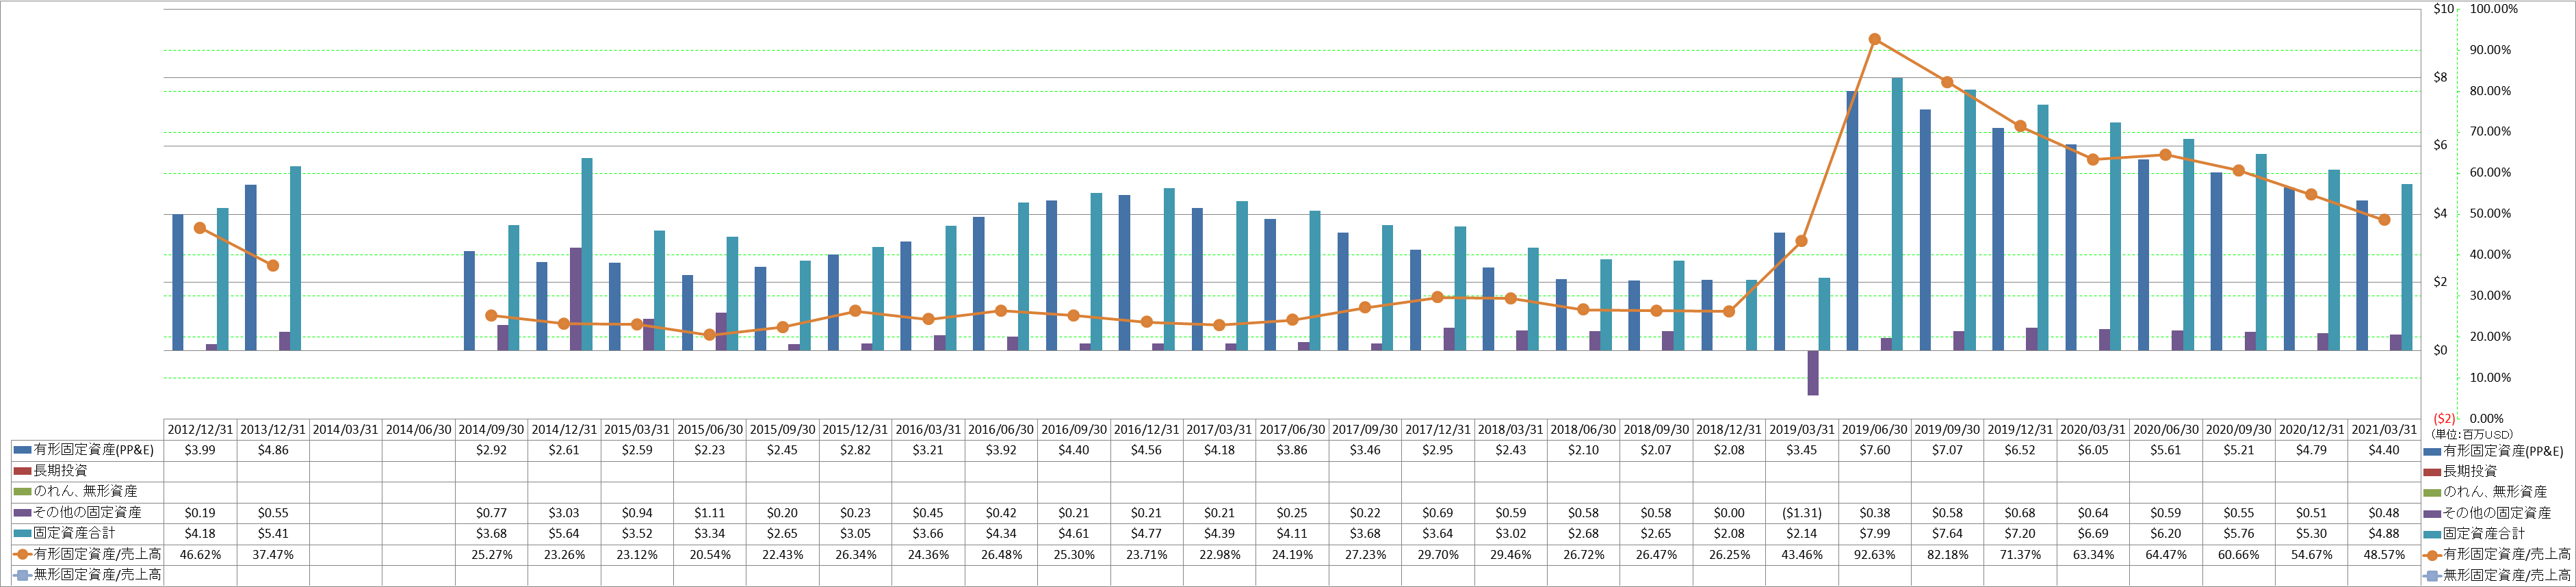Select the $5.64 fixed assets total cell
The width and height of the screenshot is (2576, 587).
point(565,534)
